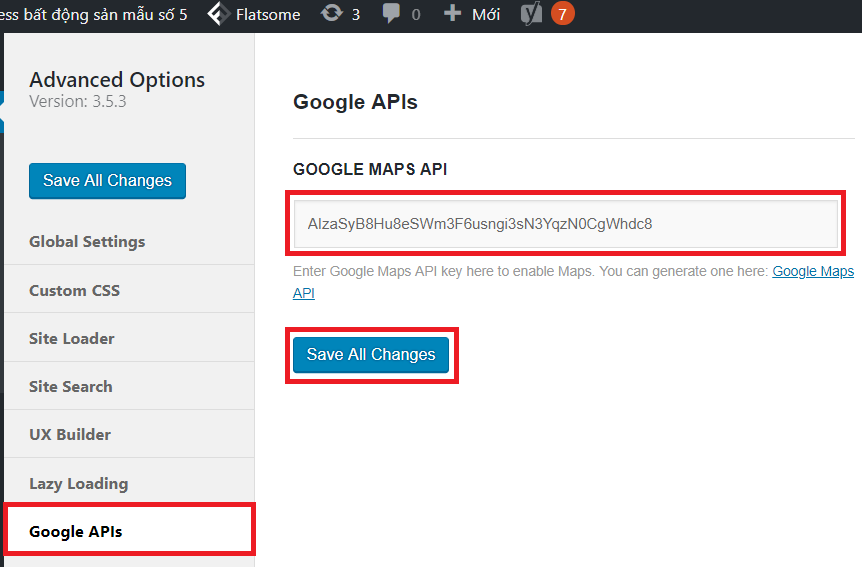Open the Yoast SEO icon in admin bar
This screenshot has width=862, height=567.
tap(532, 14)
